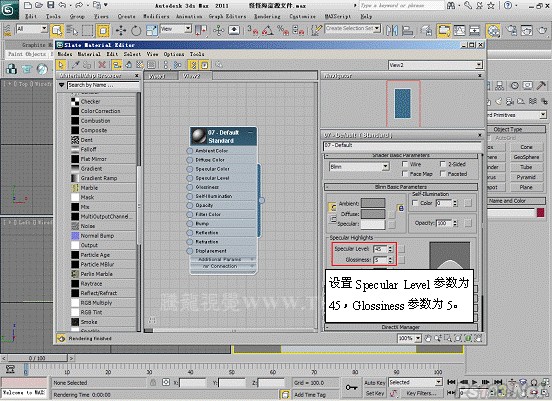Open the Slate editor Tools menu

point(197,54)
